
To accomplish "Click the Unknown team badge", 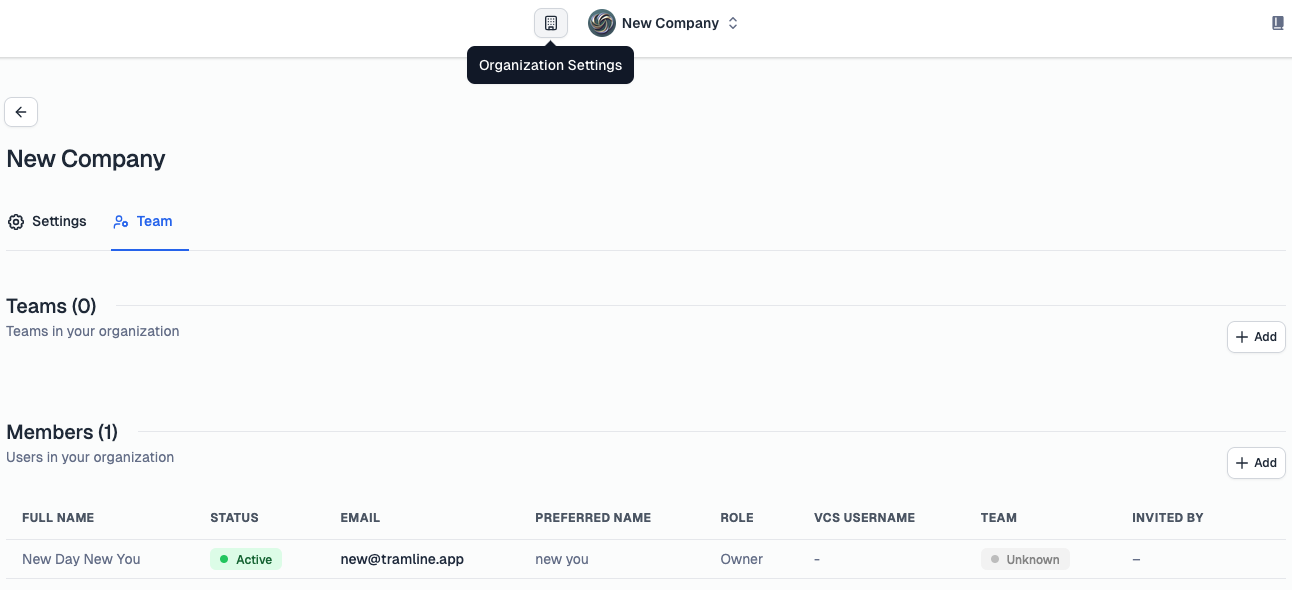I will [1025, 559].
